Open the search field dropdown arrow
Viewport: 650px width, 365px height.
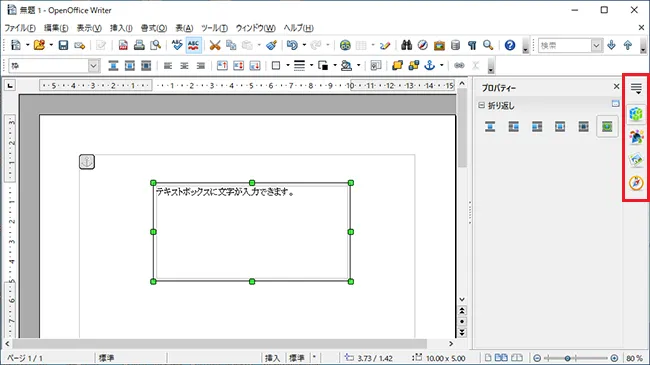point(596,45)
